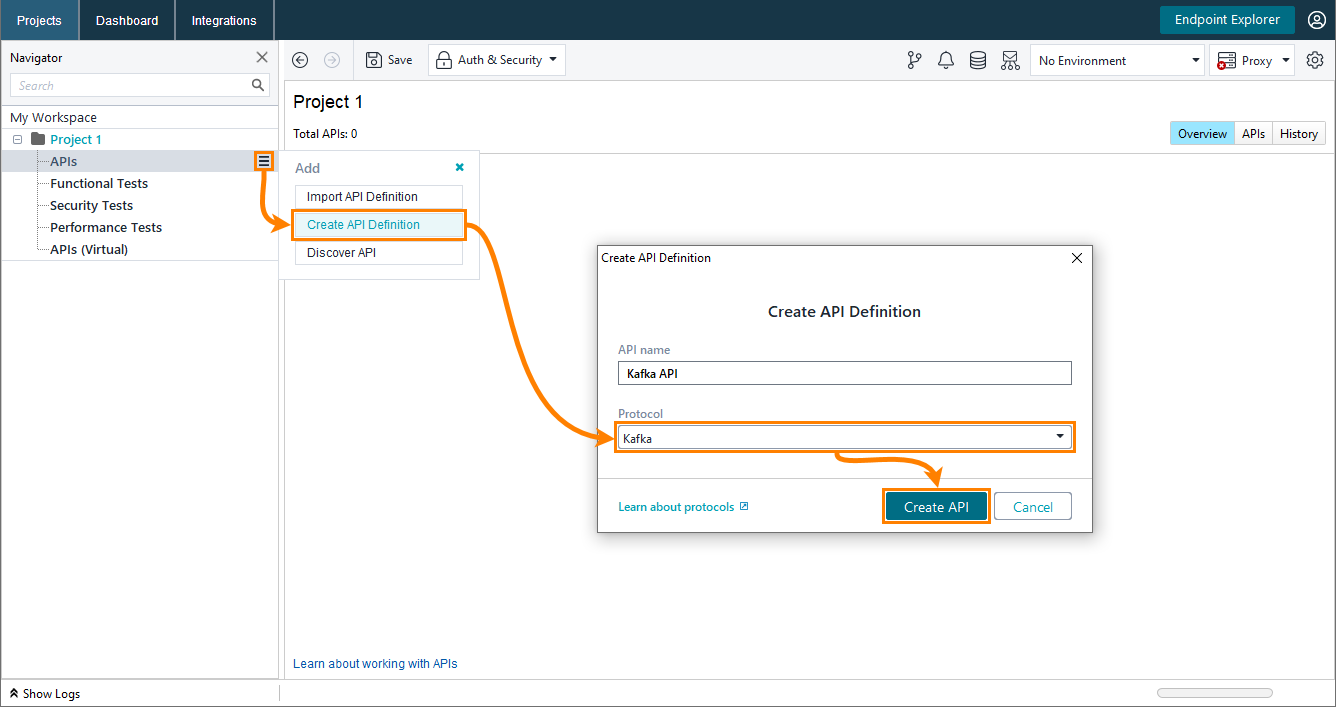The height and width of the screenshot is (707, 1336).
Task: Click the hamburger menu next to APIs
Action: tap(263, 161)
